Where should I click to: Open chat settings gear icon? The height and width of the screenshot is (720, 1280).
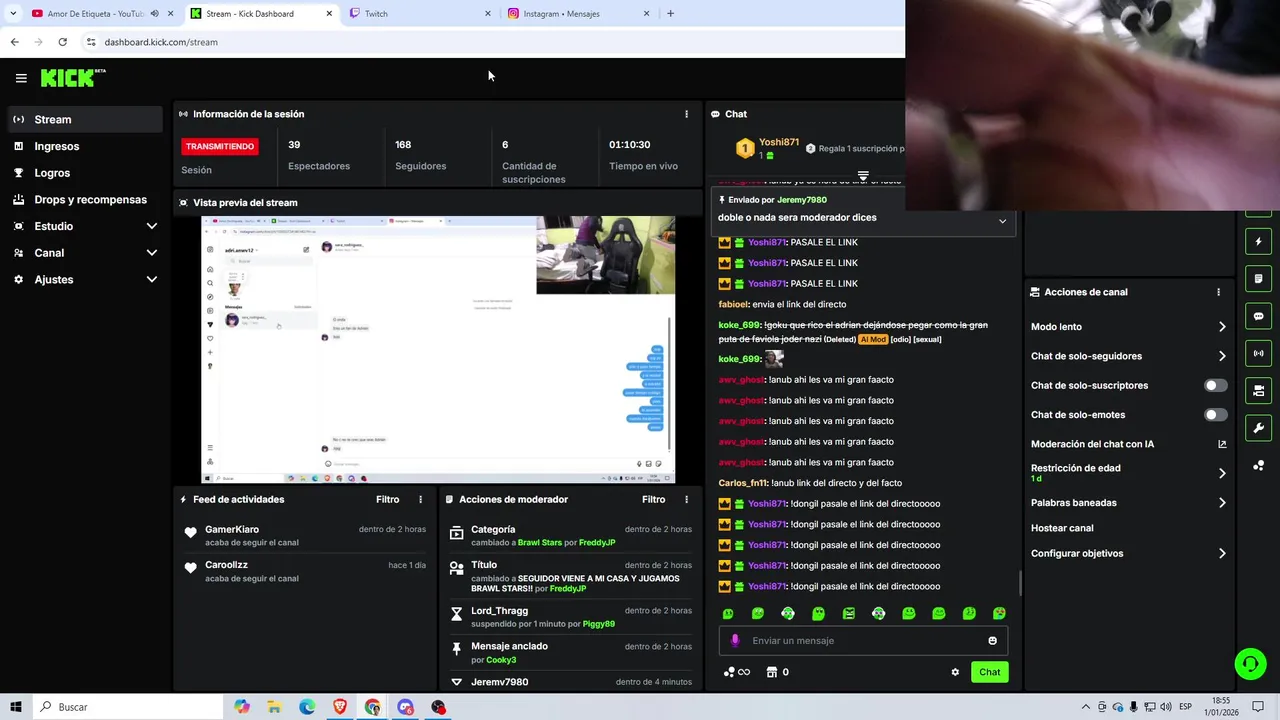(955, 672)
